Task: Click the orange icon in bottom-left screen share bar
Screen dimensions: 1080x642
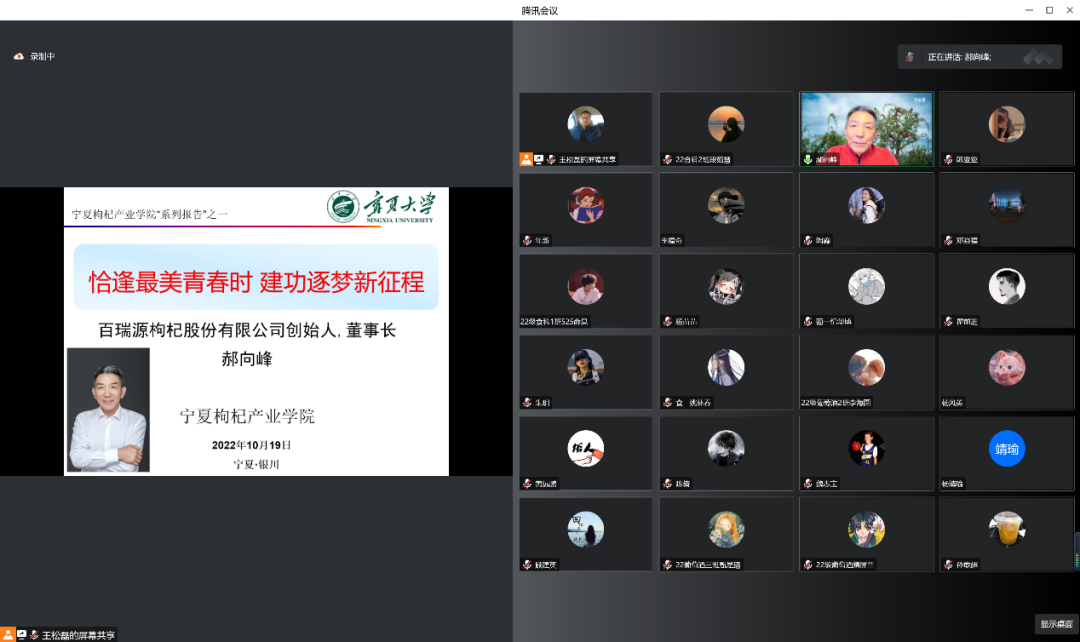Action: click(8, 634)
